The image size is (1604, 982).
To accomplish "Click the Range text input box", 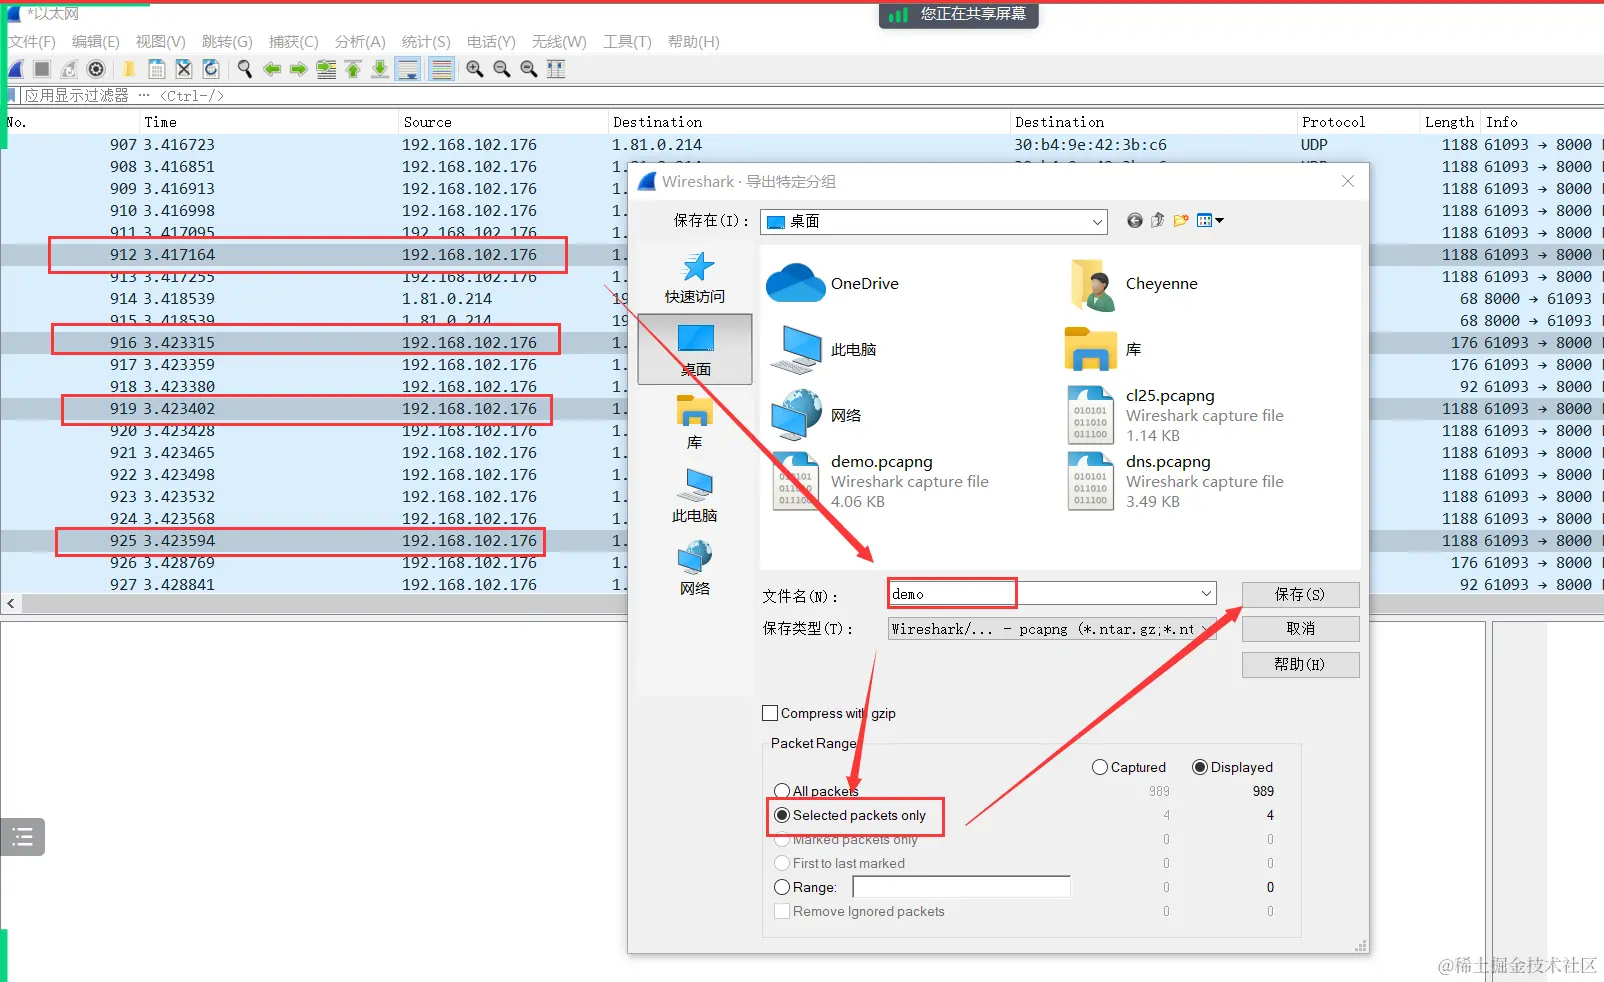I will [x=961, y=887].
